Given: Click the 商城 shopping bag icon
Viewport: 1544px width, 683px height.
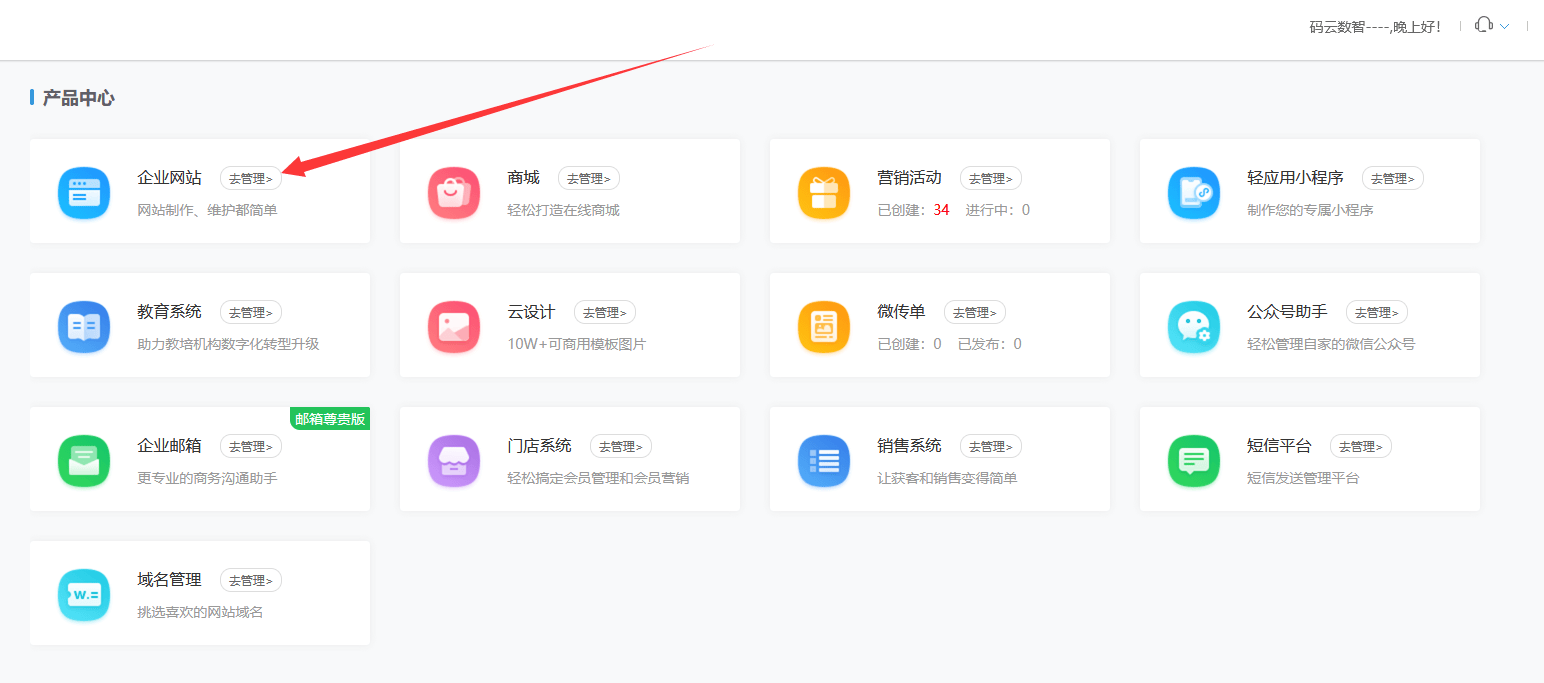Looking at the screenshot, I should 454,193.
